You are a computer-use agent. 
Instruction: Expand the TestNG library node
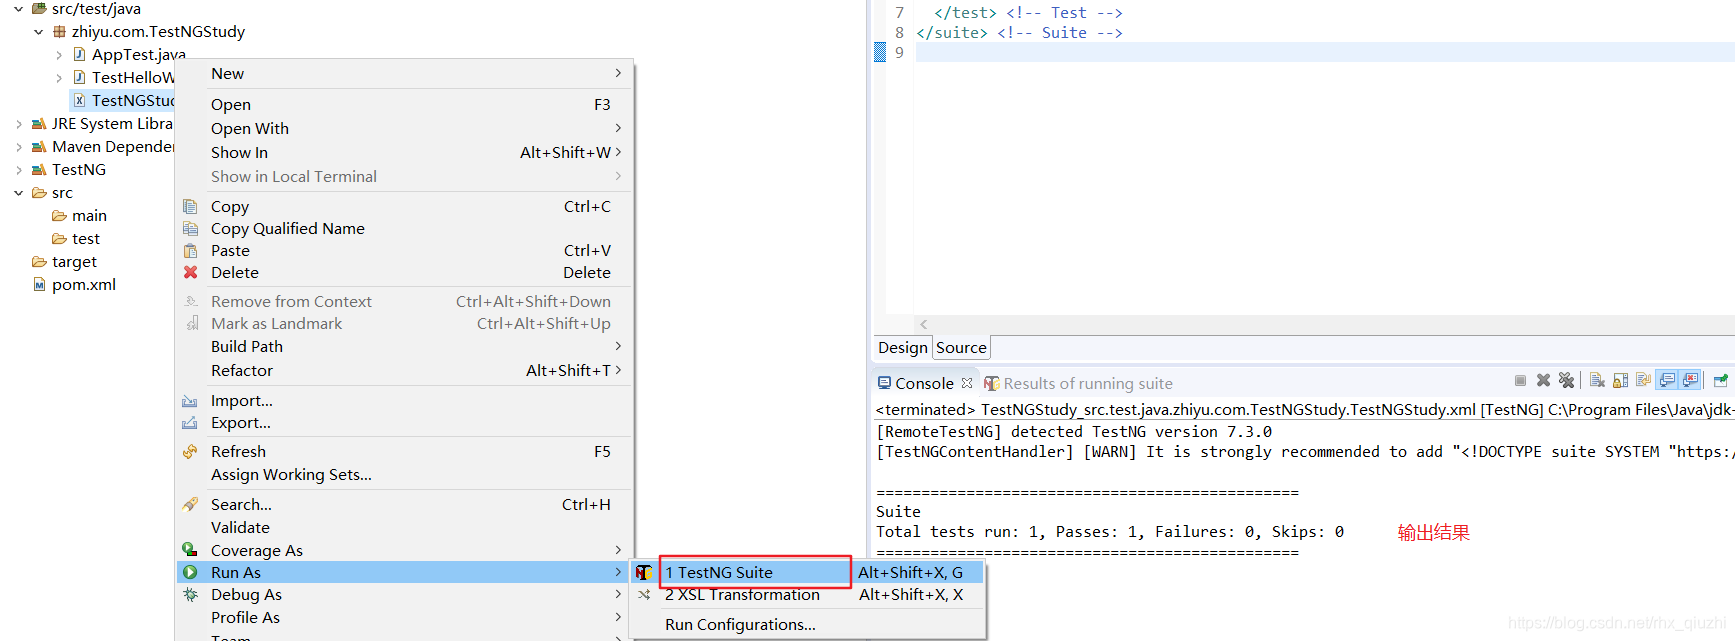(18, 170)
